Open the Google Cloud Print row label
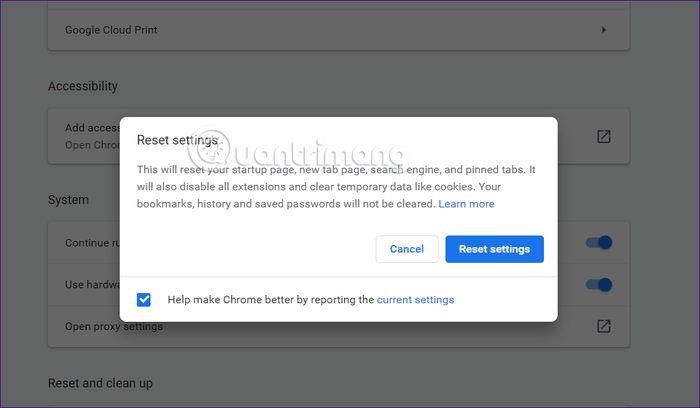The width and height of the screenshot is (700, 408). (x=111, y=30)
